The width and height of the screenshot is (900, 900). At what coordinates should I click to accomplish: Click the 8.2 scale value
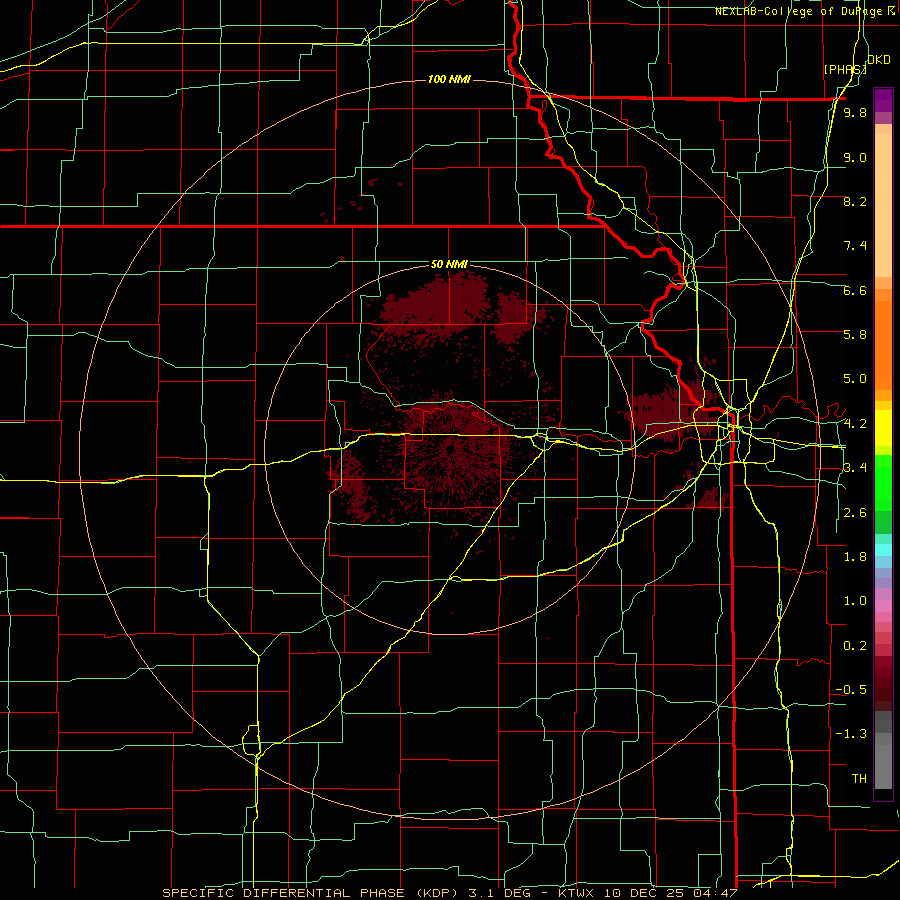pyautogui.click(x=855, y=201)
